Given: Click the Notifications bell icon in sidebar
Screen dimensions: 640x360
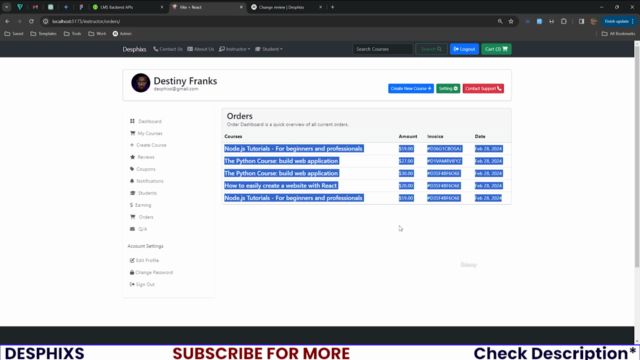Looking at the screenshot, I should coord(132,181).
